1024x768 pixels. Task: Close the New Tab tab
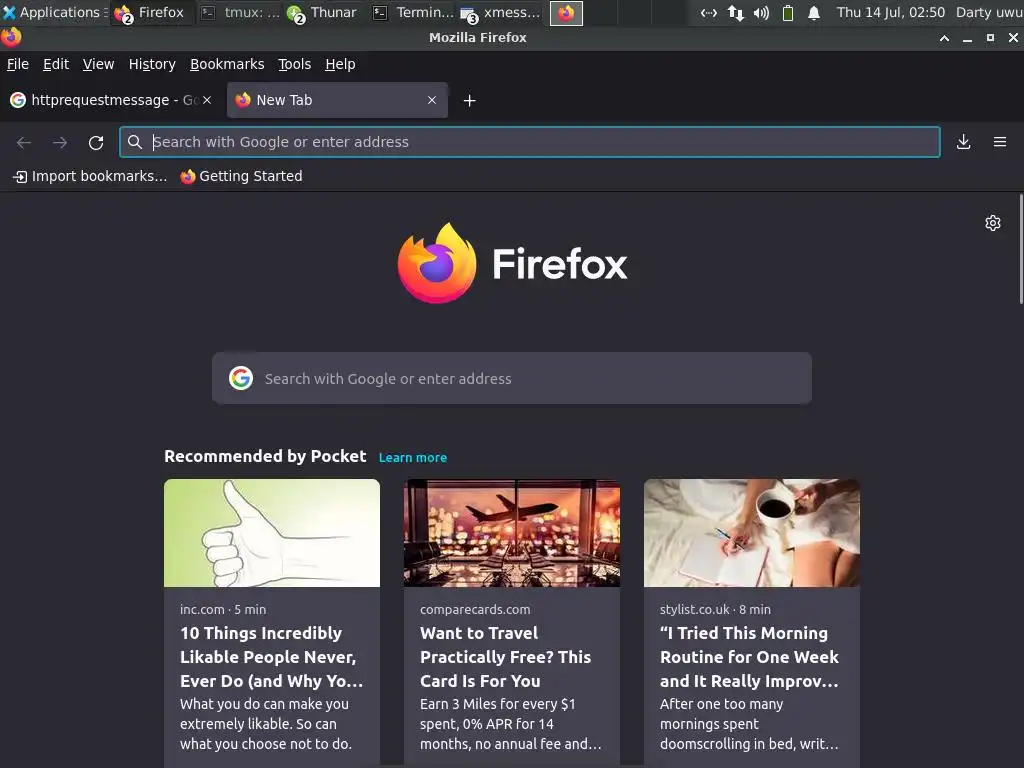(x=432, y=100)
